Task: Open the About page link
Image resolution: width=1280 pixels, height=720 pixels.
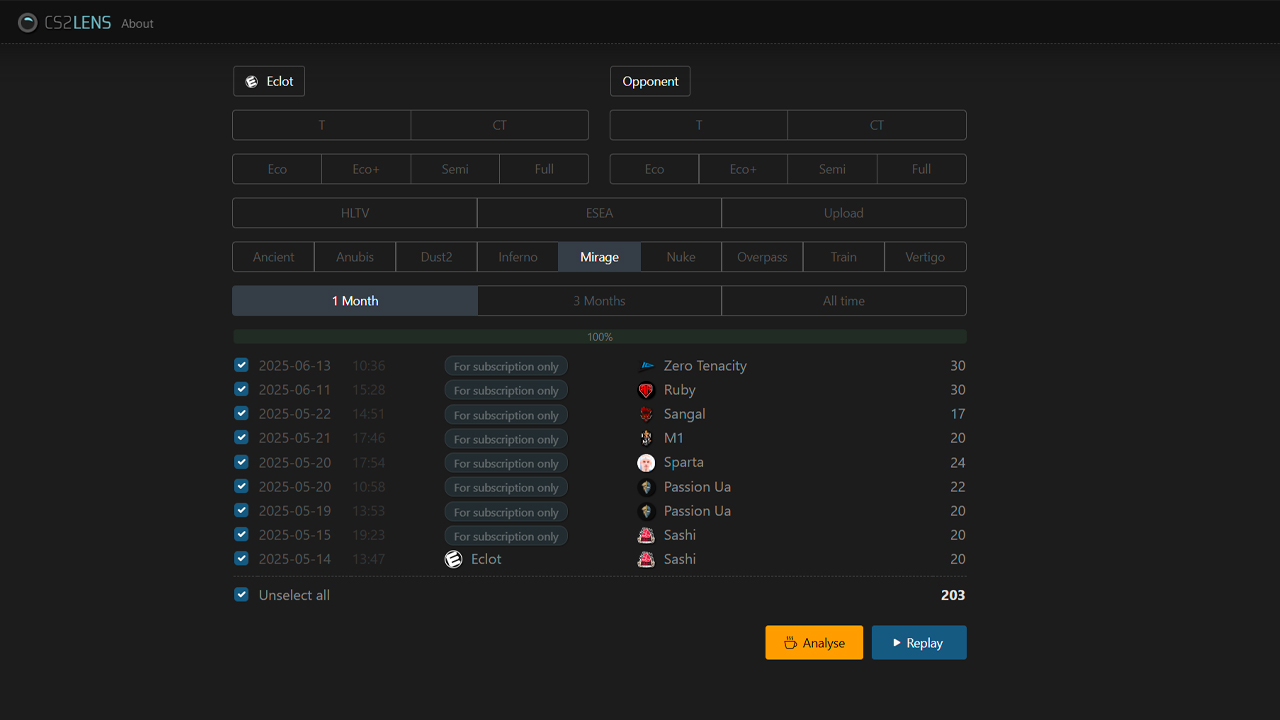Action: click(x=137, y=23)
